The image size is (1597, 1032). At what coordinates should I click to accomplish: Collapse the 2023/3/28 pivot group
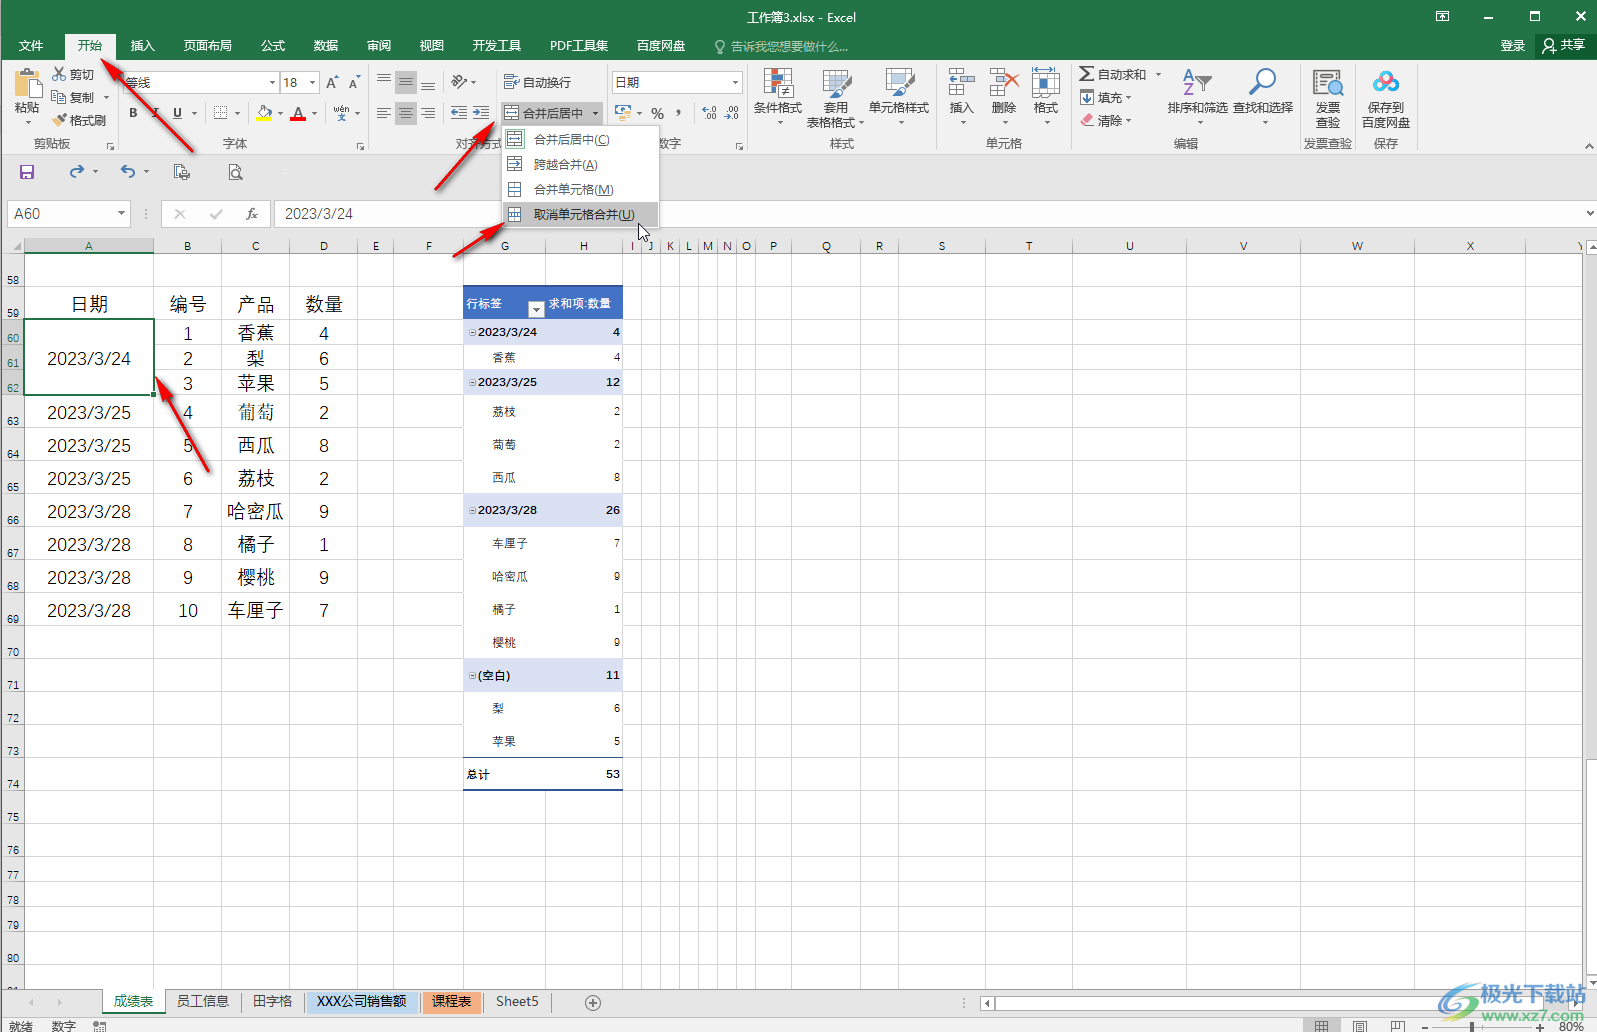click(472, 510)
